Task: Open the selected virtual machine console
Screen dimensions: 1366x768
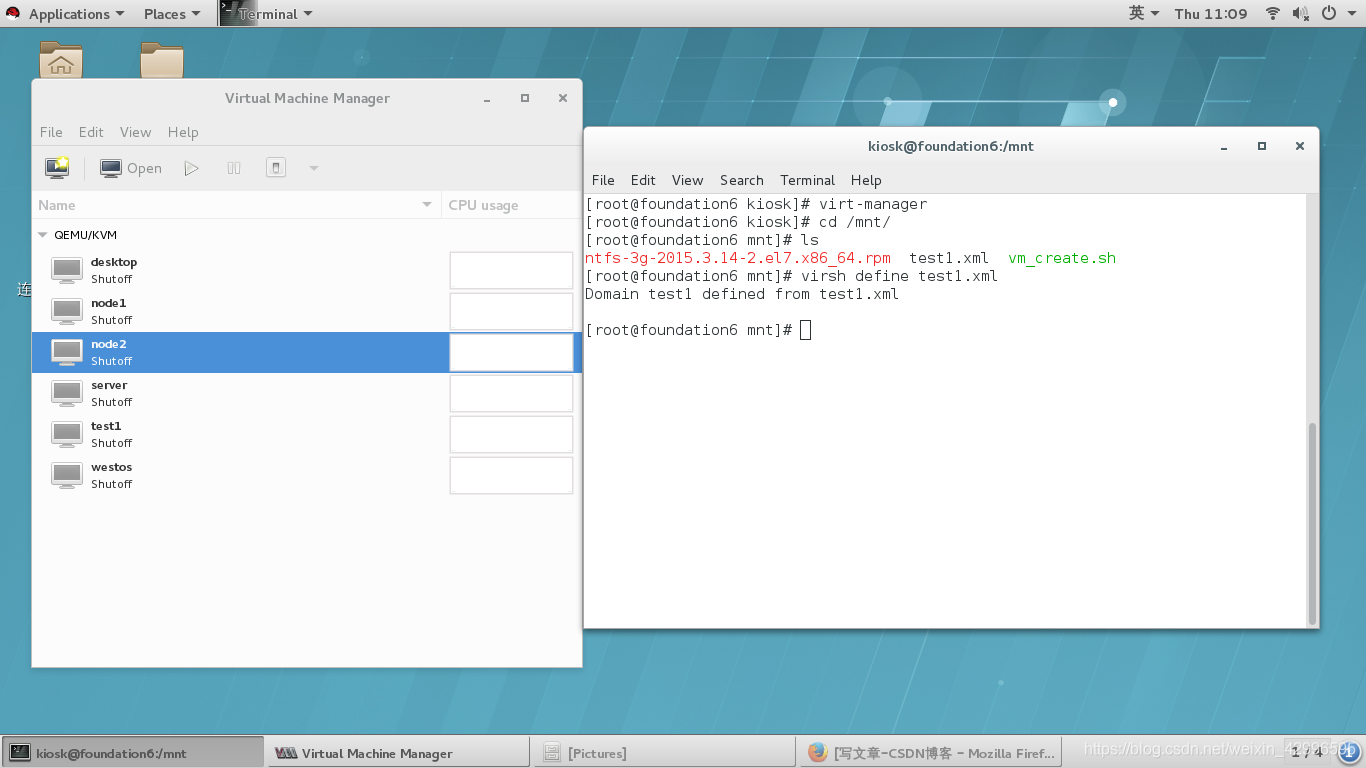Action: click(x=131, y=168)
